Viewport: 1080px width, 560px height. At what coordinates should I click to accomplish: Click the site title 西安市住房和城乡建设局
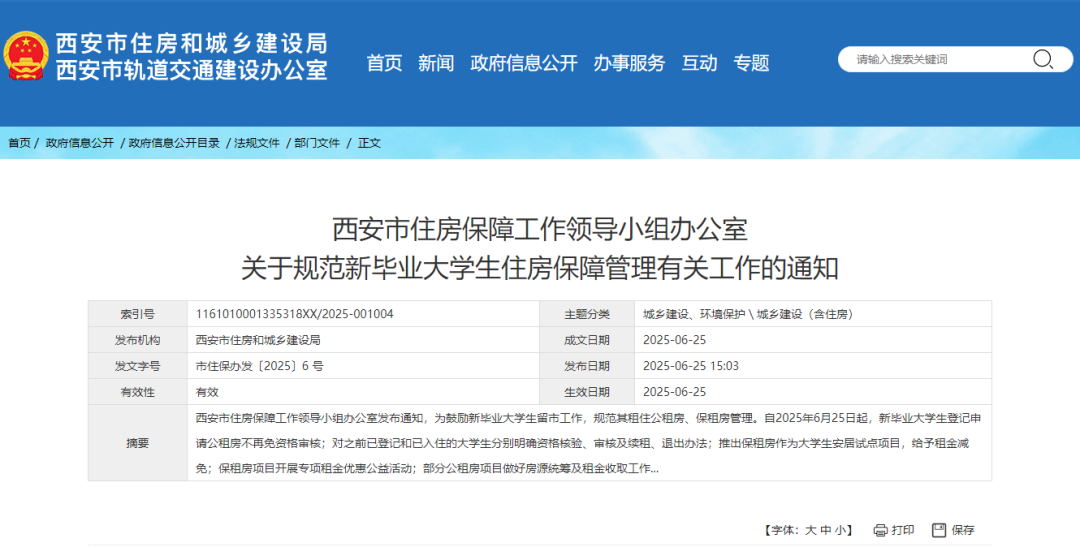191,43
